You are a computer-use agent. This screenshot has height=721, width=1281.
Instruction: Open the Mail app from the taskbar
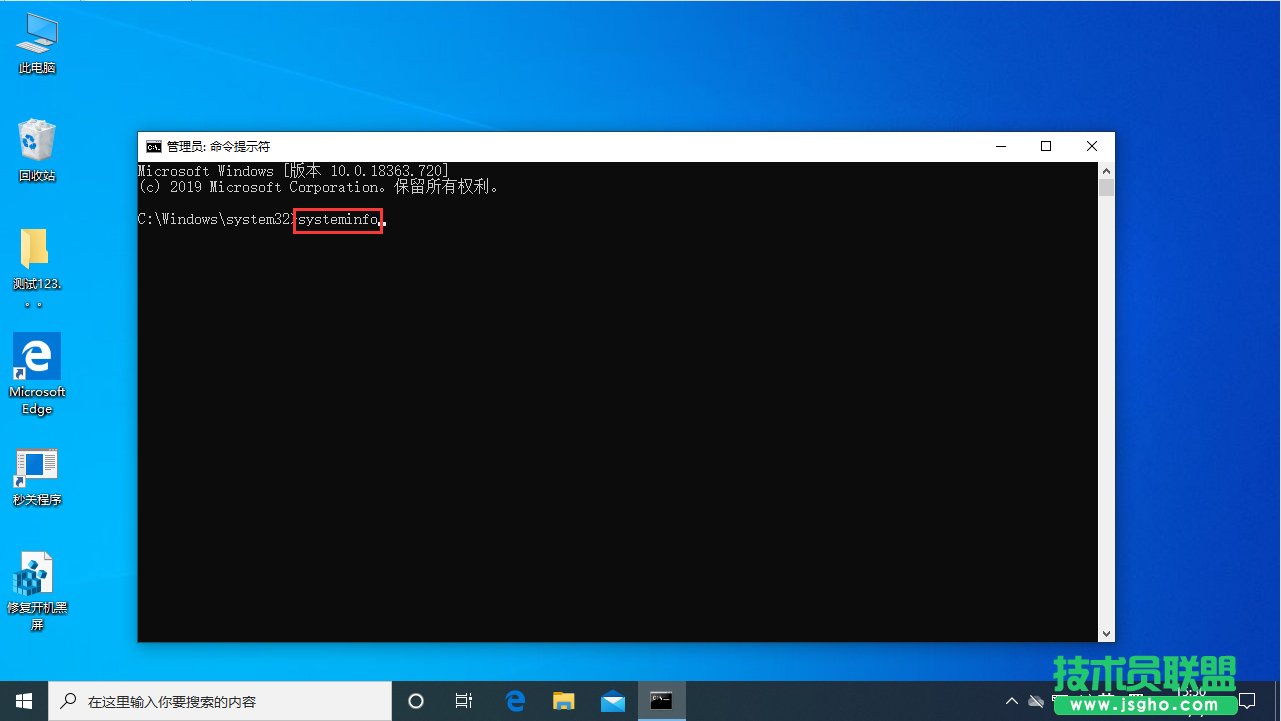click(x=613, y=700)
